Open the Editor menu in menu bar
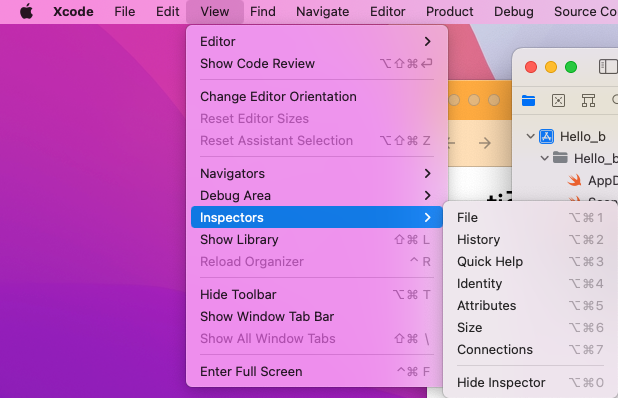 point(387,11)
